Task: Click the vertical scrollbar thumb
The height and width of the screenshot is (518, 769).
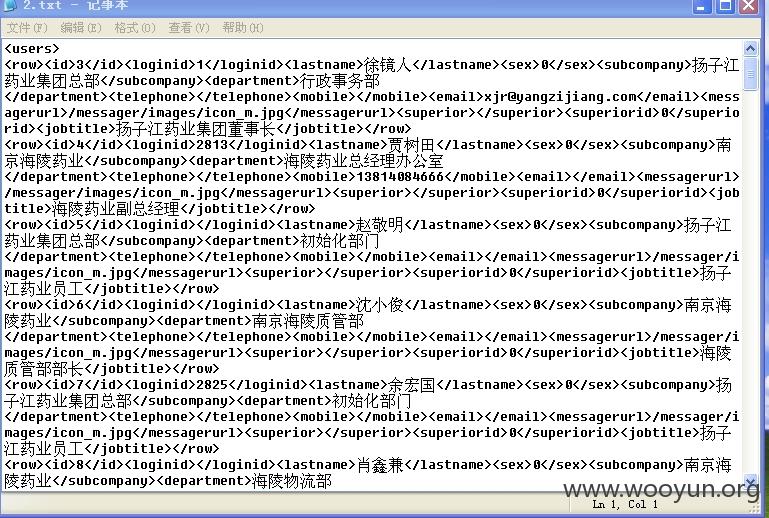Action: pyautogui.click(x=750, y=74)
